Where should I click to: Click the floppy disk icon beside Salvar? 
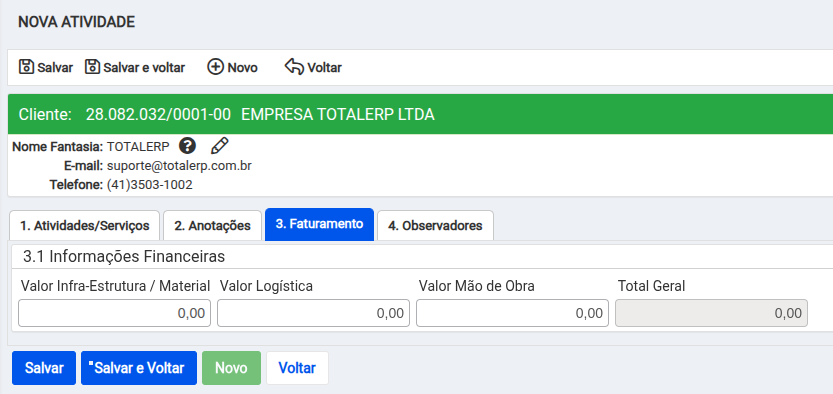[x=26, y=67]
